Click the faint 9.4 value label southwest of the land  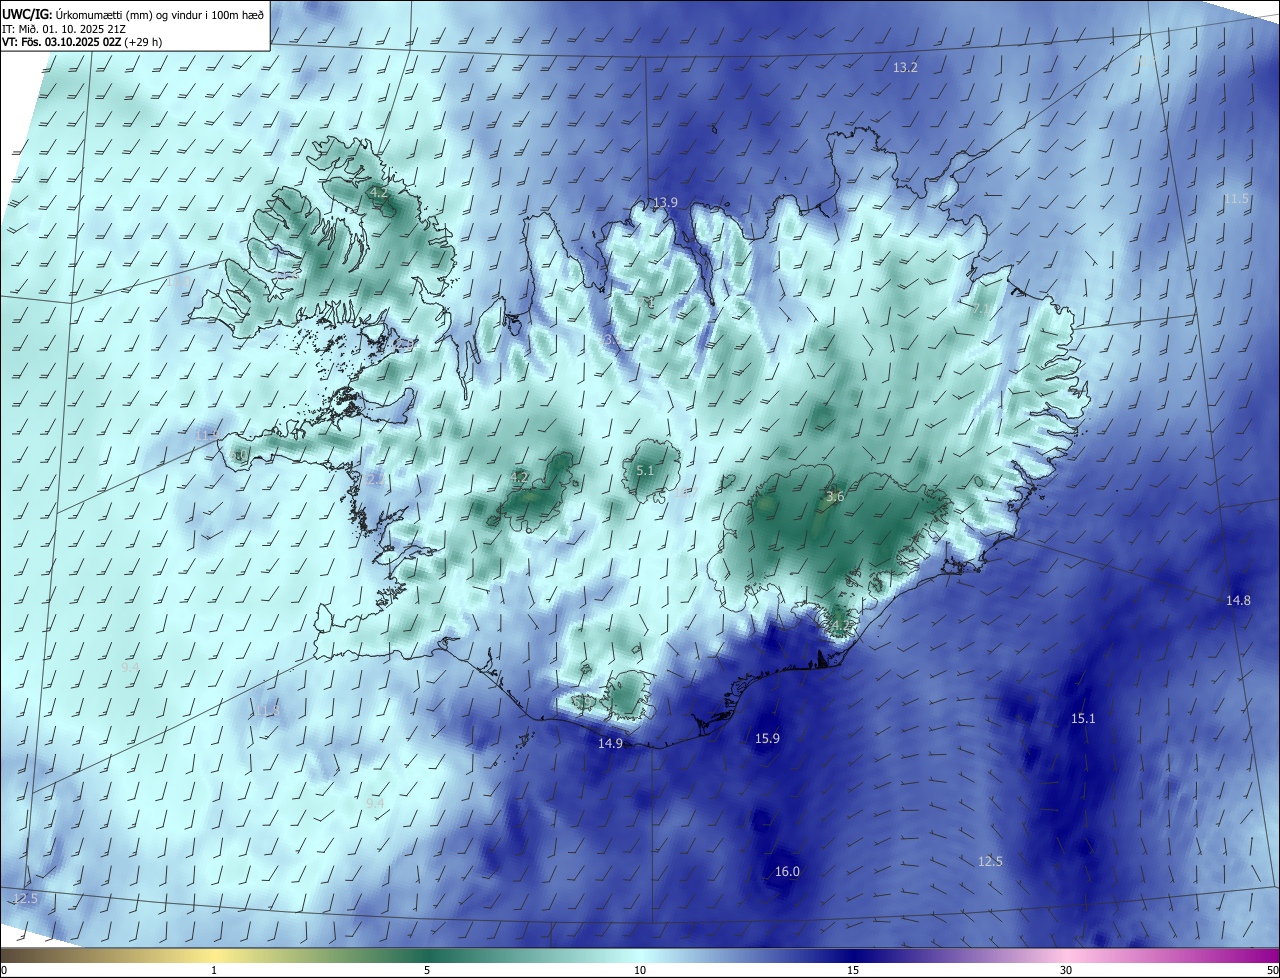375,803
